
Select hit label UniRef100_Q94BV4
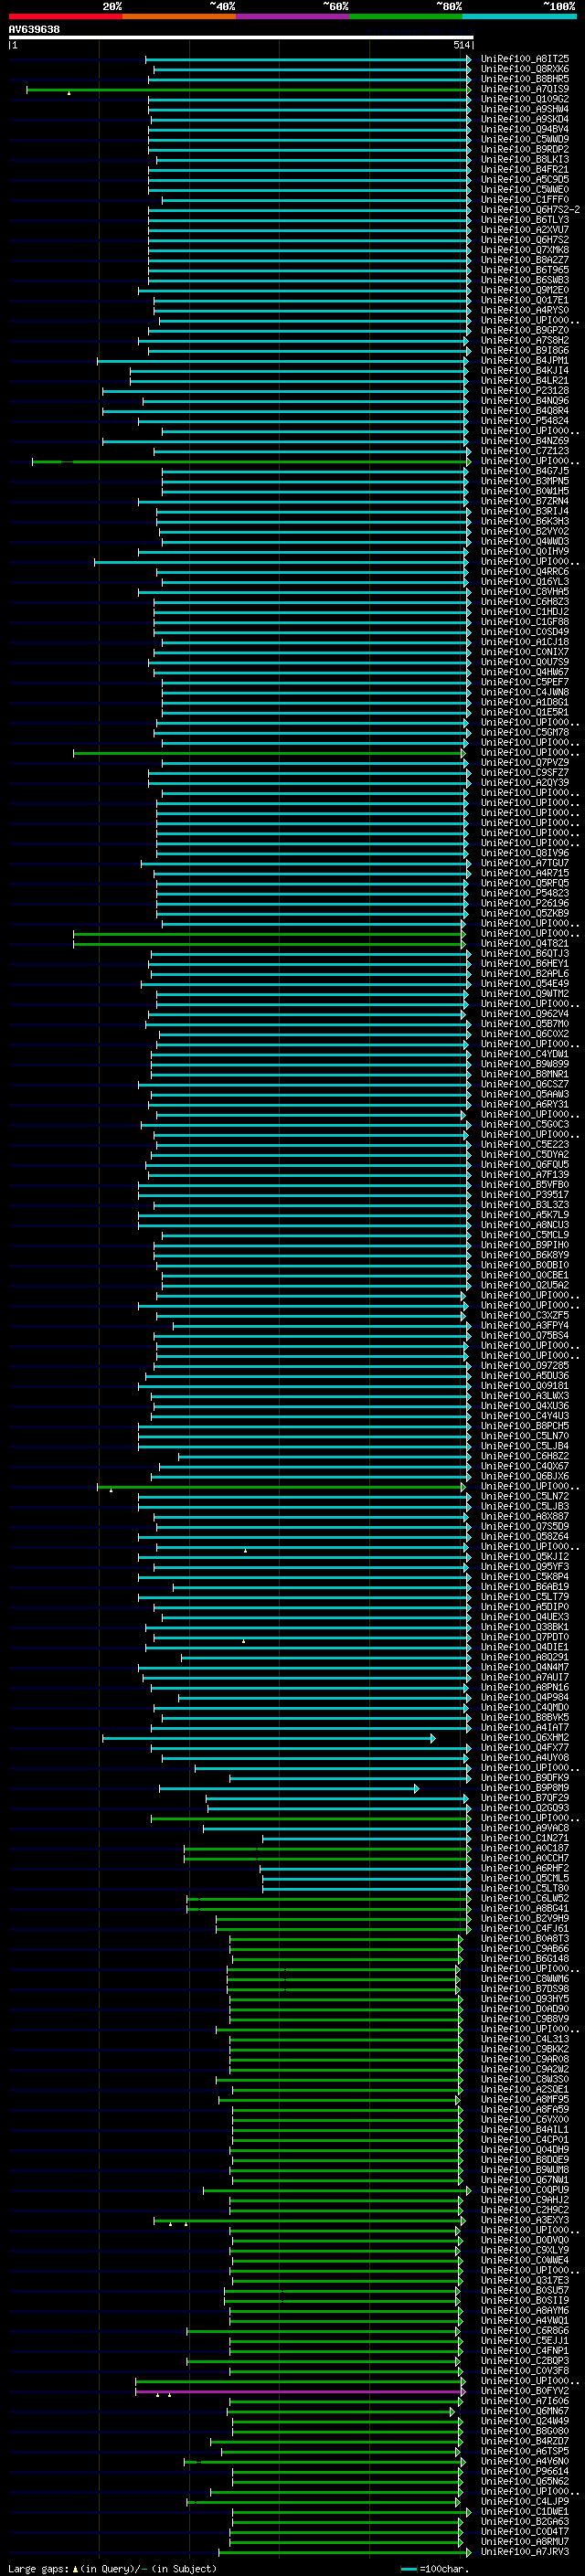click(524, 129)
